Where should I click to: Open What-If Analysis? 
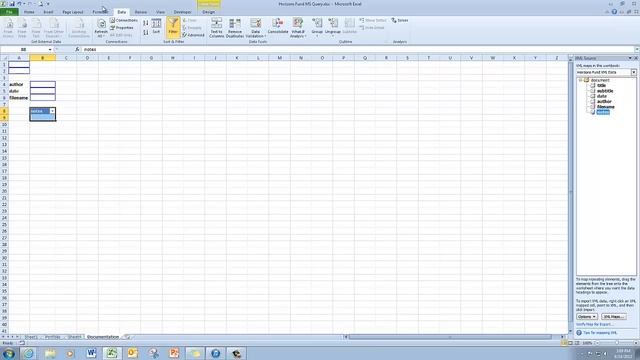point(298,28)
